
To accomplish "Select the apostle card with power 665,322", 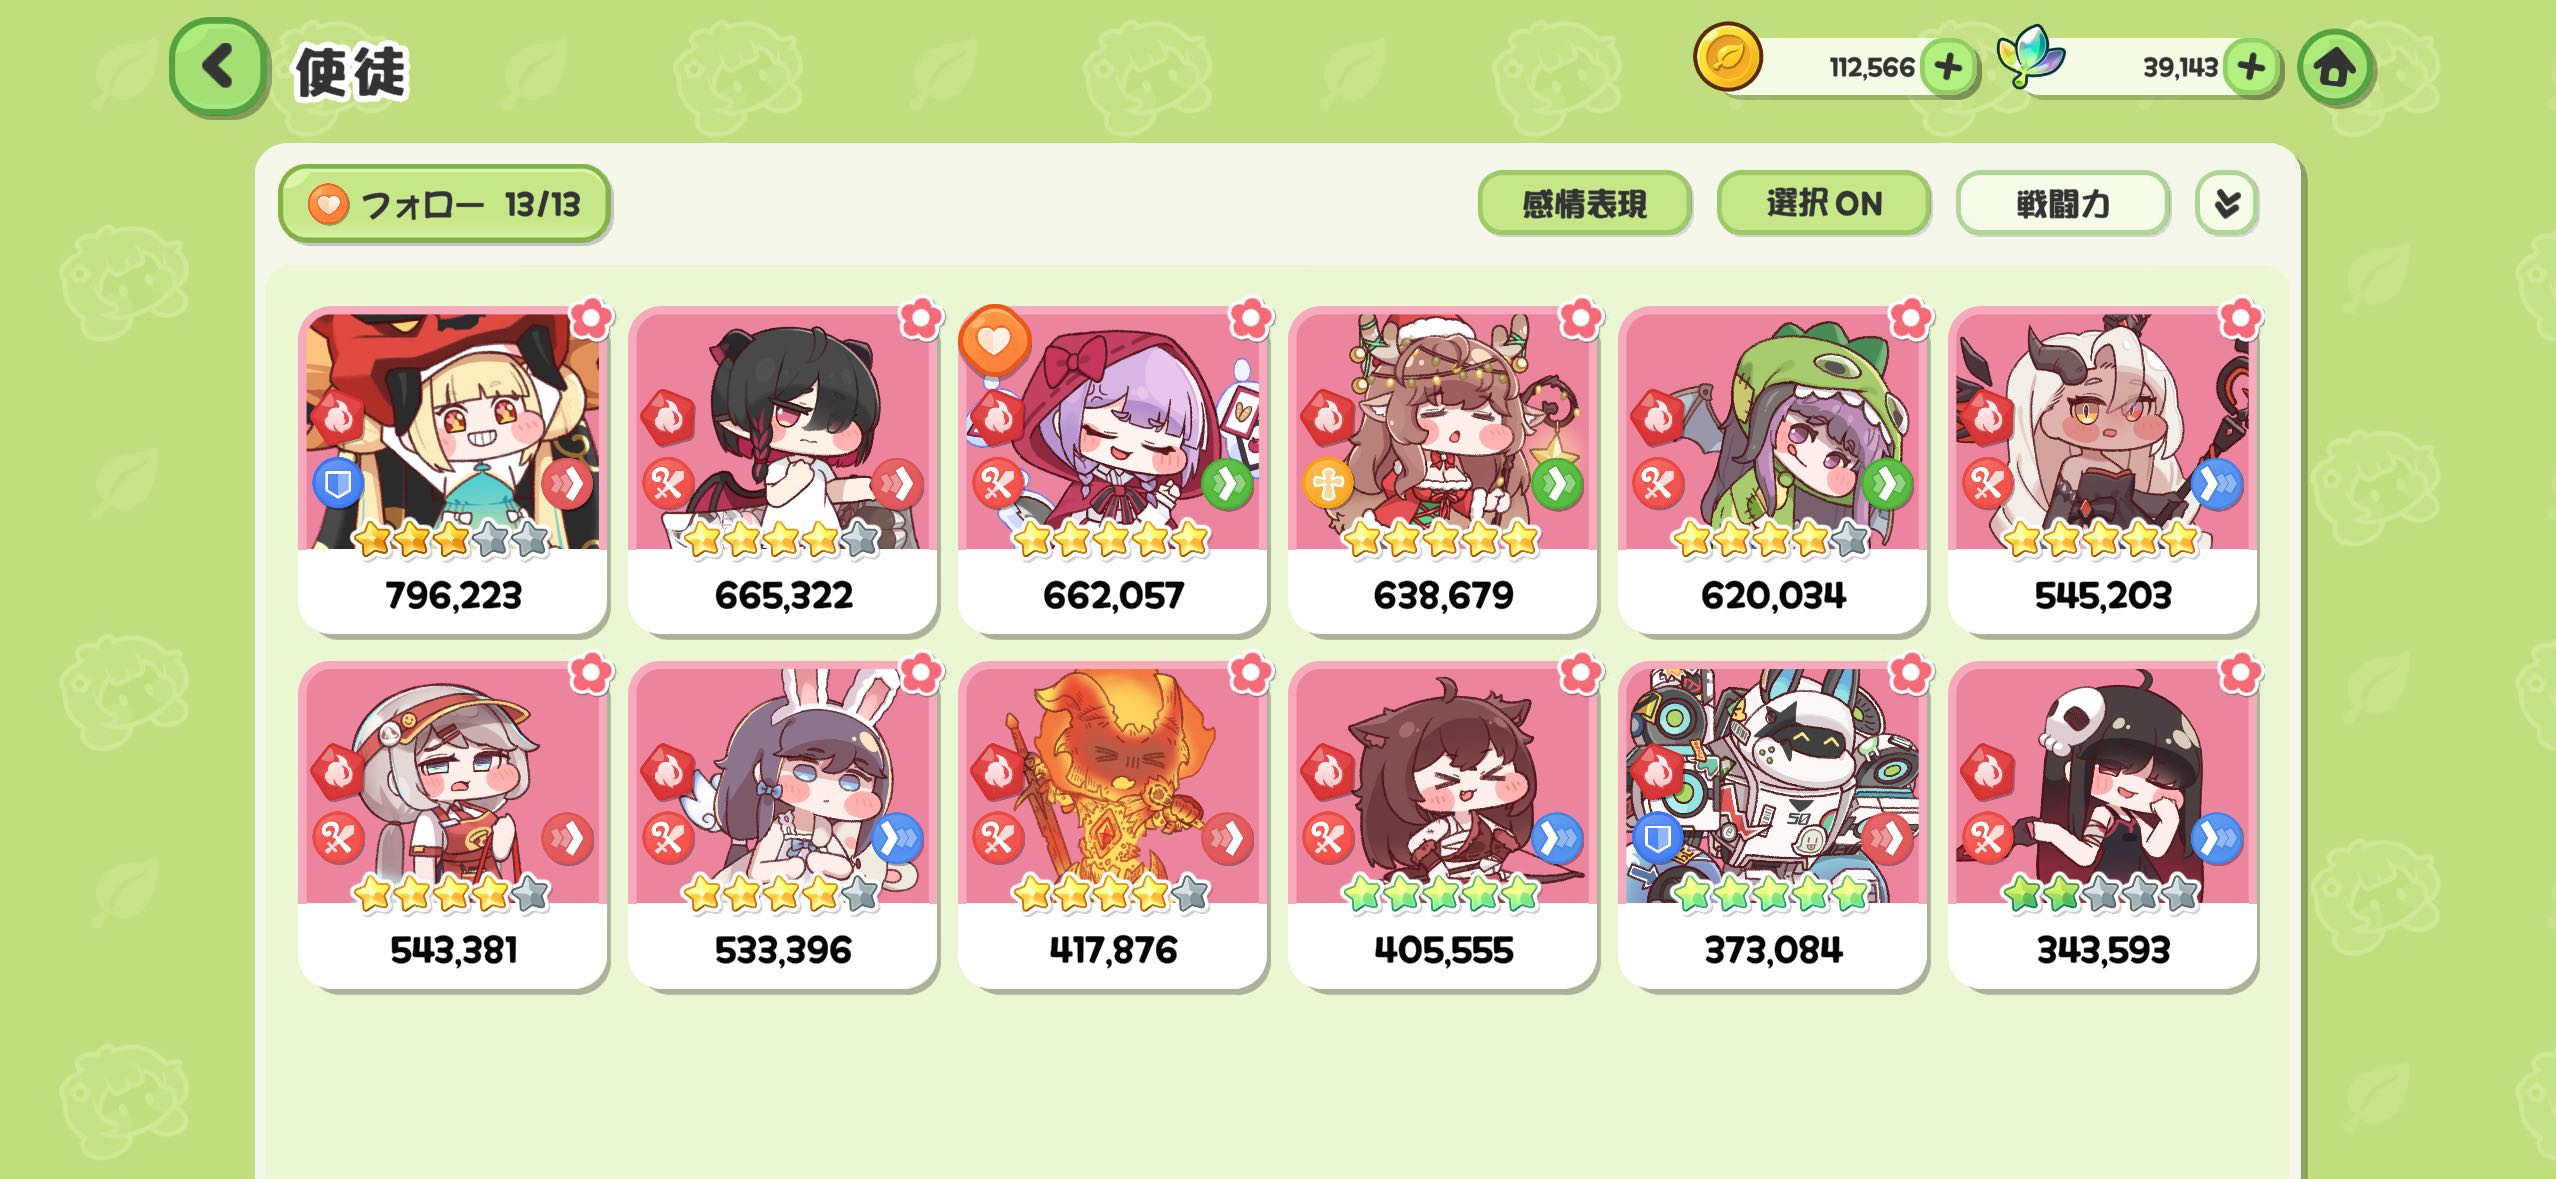I will pos(783,470).
